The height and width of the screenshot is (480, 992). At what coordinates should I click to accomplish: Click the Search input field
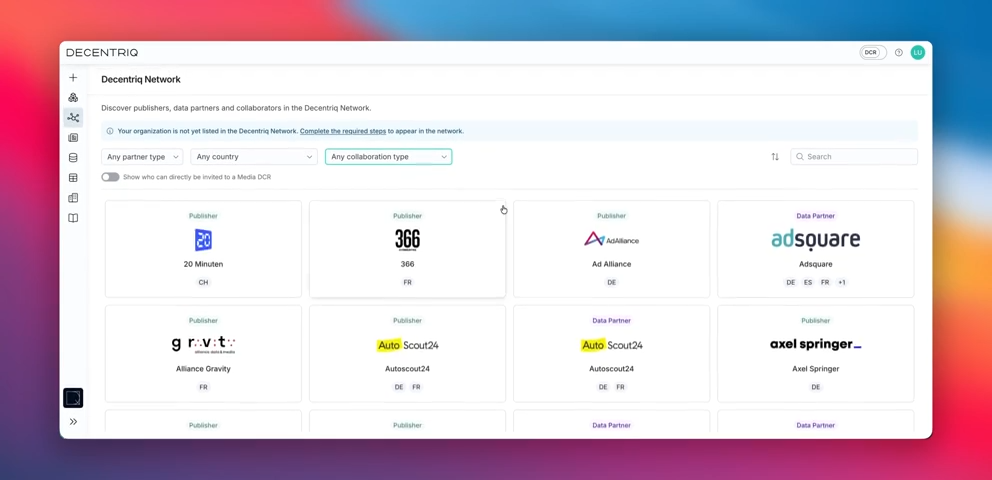tap(854, 157)
